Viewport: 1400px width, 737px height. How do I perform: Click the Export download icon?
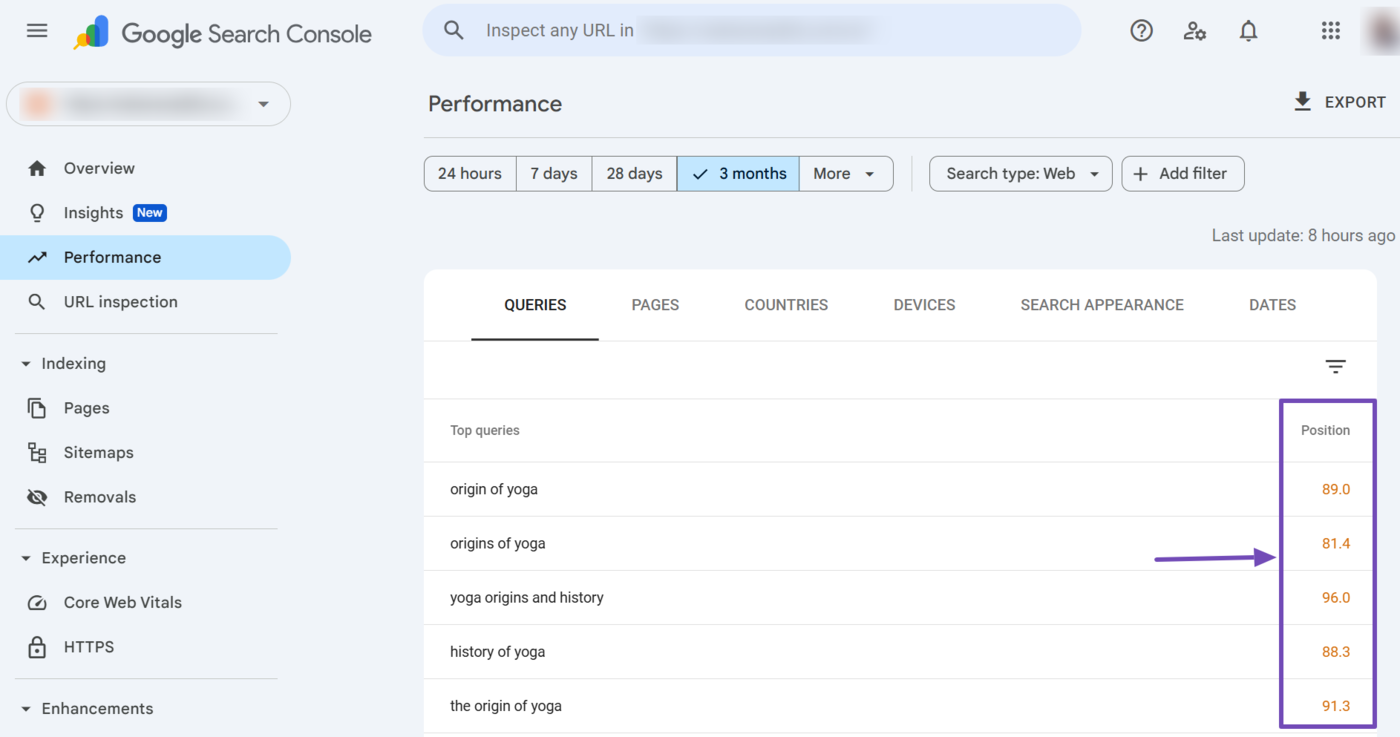[1302, 102]
